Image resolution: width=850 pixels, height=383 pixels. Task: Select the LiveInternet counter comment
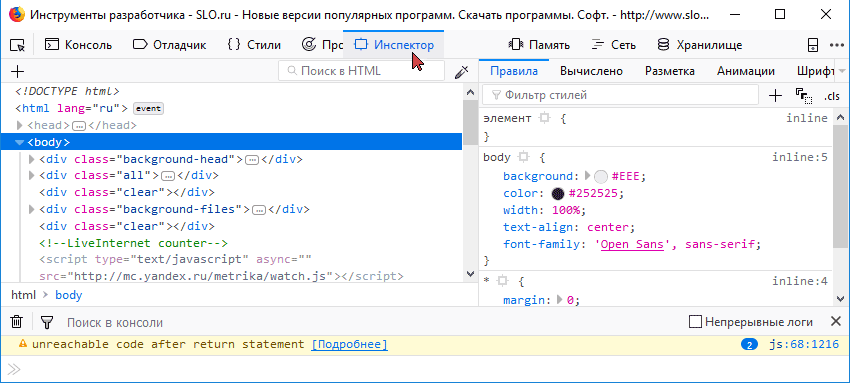(133, 243)
